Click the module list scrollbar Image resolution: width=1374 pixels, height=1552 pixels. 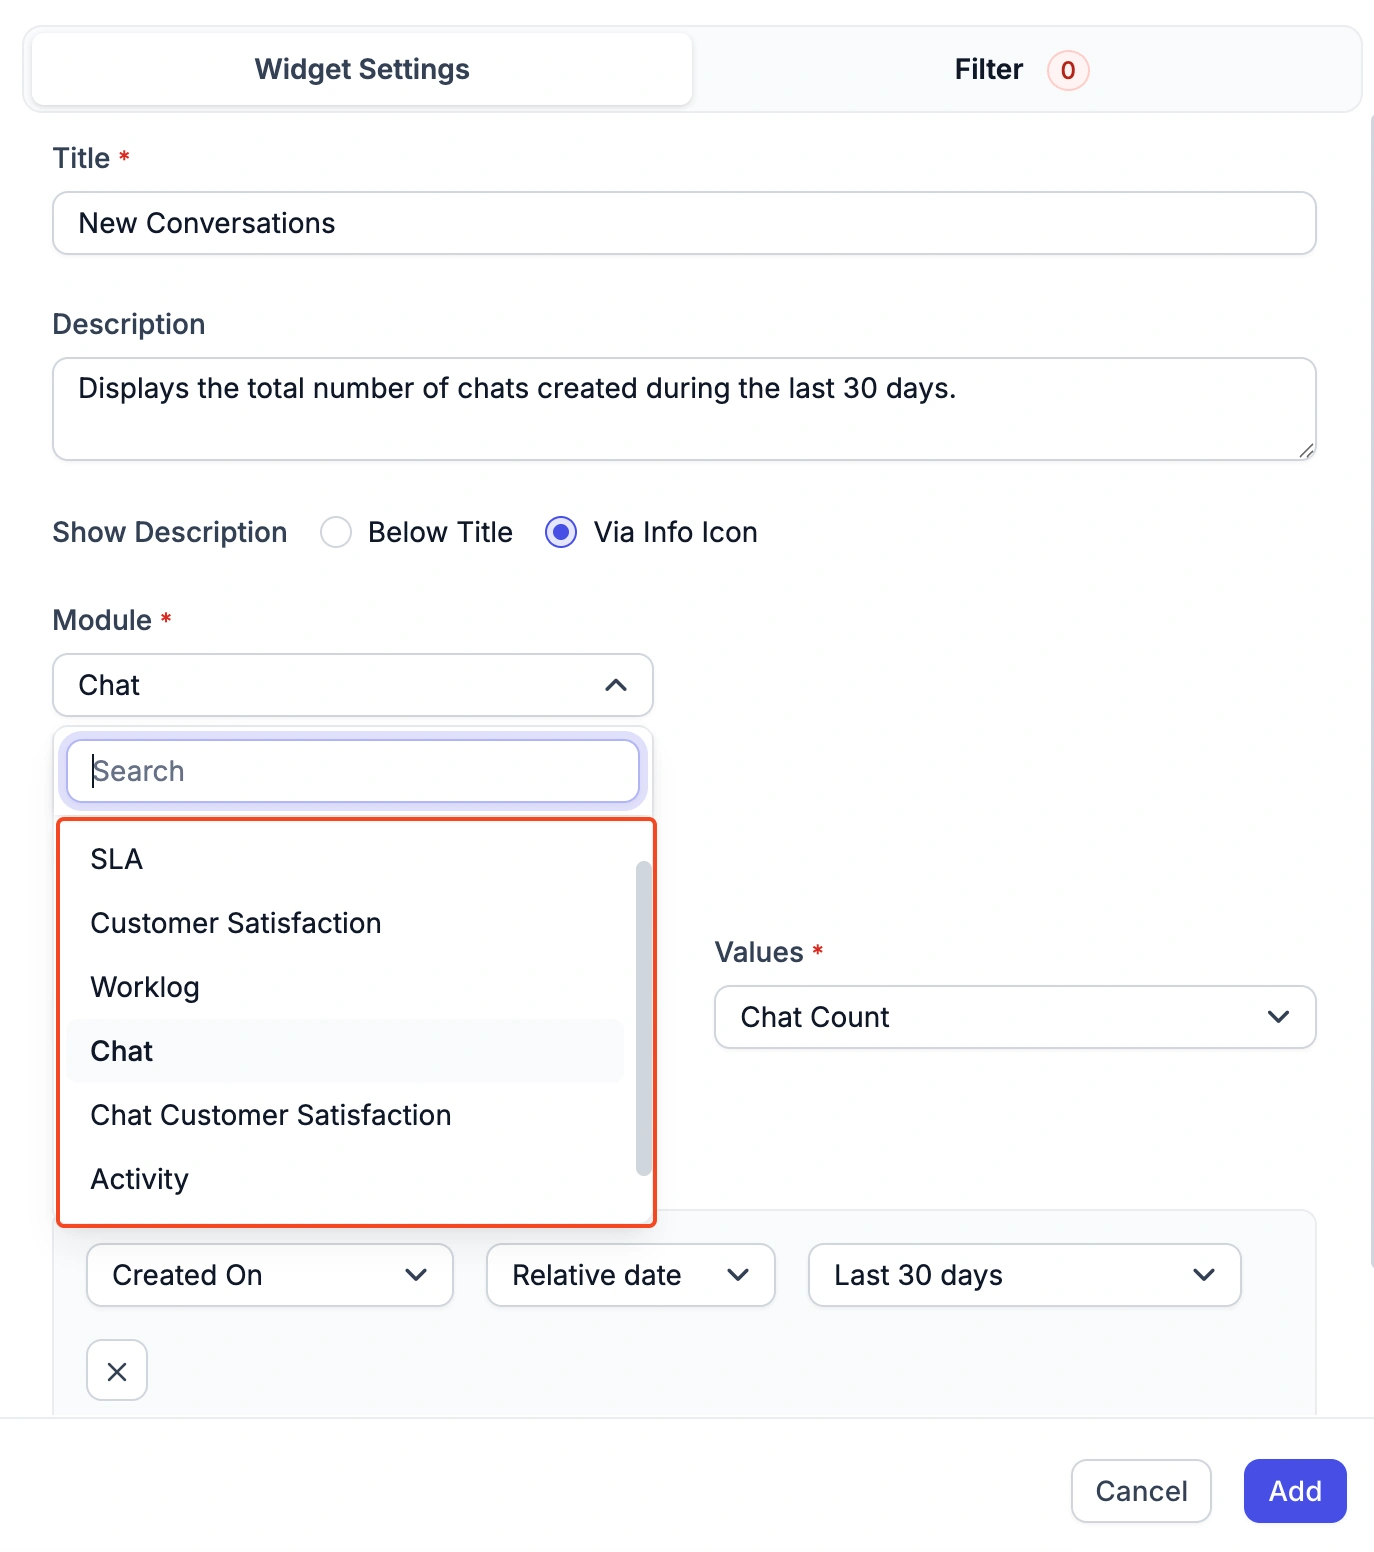(x=643, y=1018)
